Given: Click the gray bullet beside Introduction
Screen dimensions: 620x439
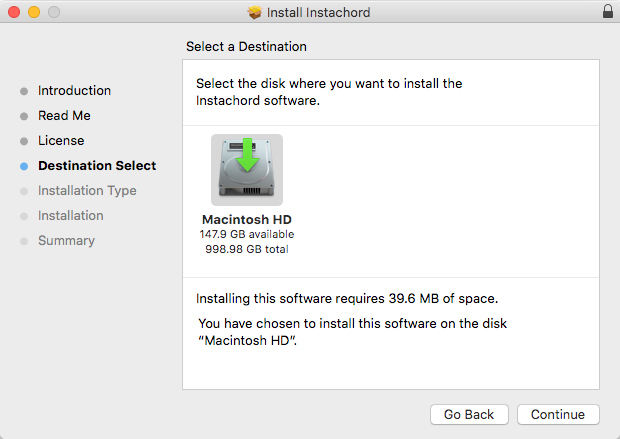Looking at the screenshot, I should (x=24, y=91).
